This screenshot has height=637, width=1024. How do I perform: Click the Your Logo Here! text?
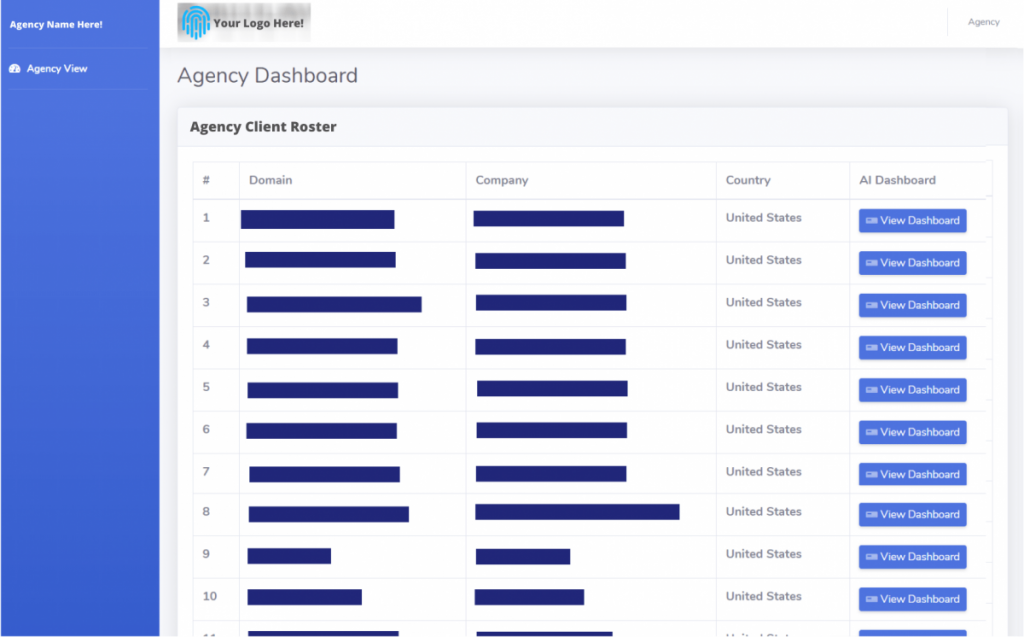tap(259, 24)
